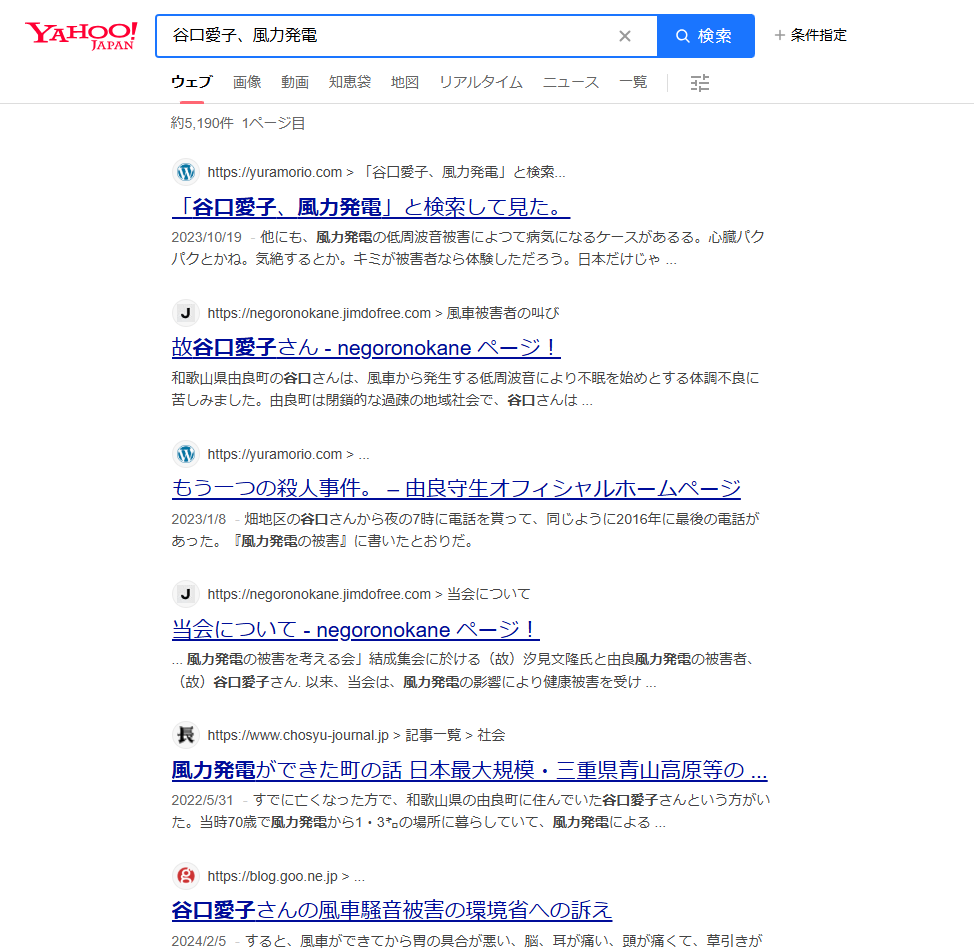Click URL https://negoronokane.jimdofree.com > 当会について
The image size is (974, 949).
[x=369, y=594]
